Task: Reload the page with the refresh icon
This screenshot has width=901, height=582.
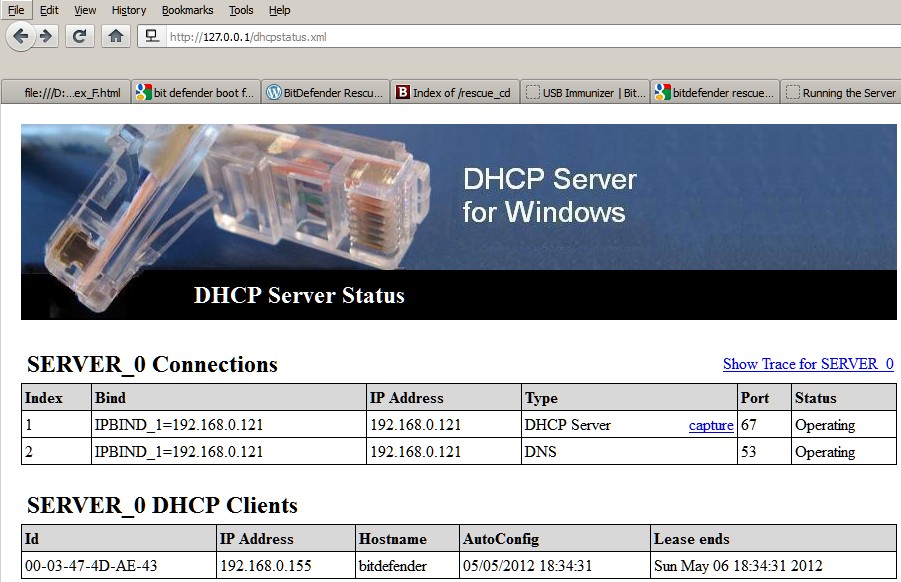Action: click(x=80, y=36)
